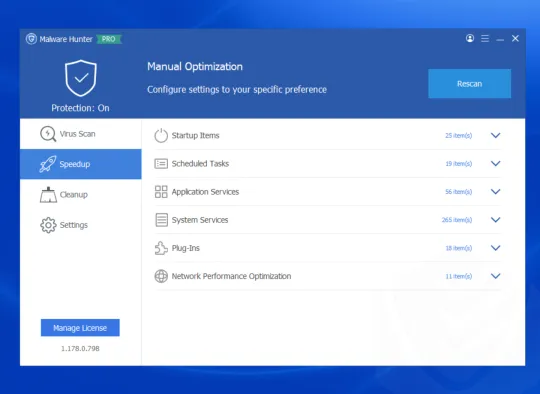This screenshot has height=394, width=540.
Task: Expand the Scheduled Tasks chevron
Action: coord(495,164)
